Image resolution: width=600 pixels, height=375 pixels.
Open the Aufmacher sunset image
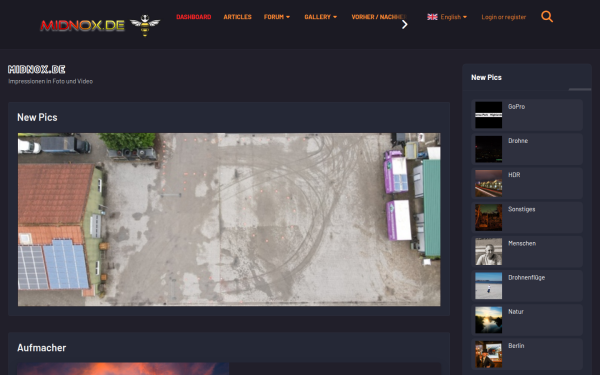pyautogui.click(x=123, y=368)
